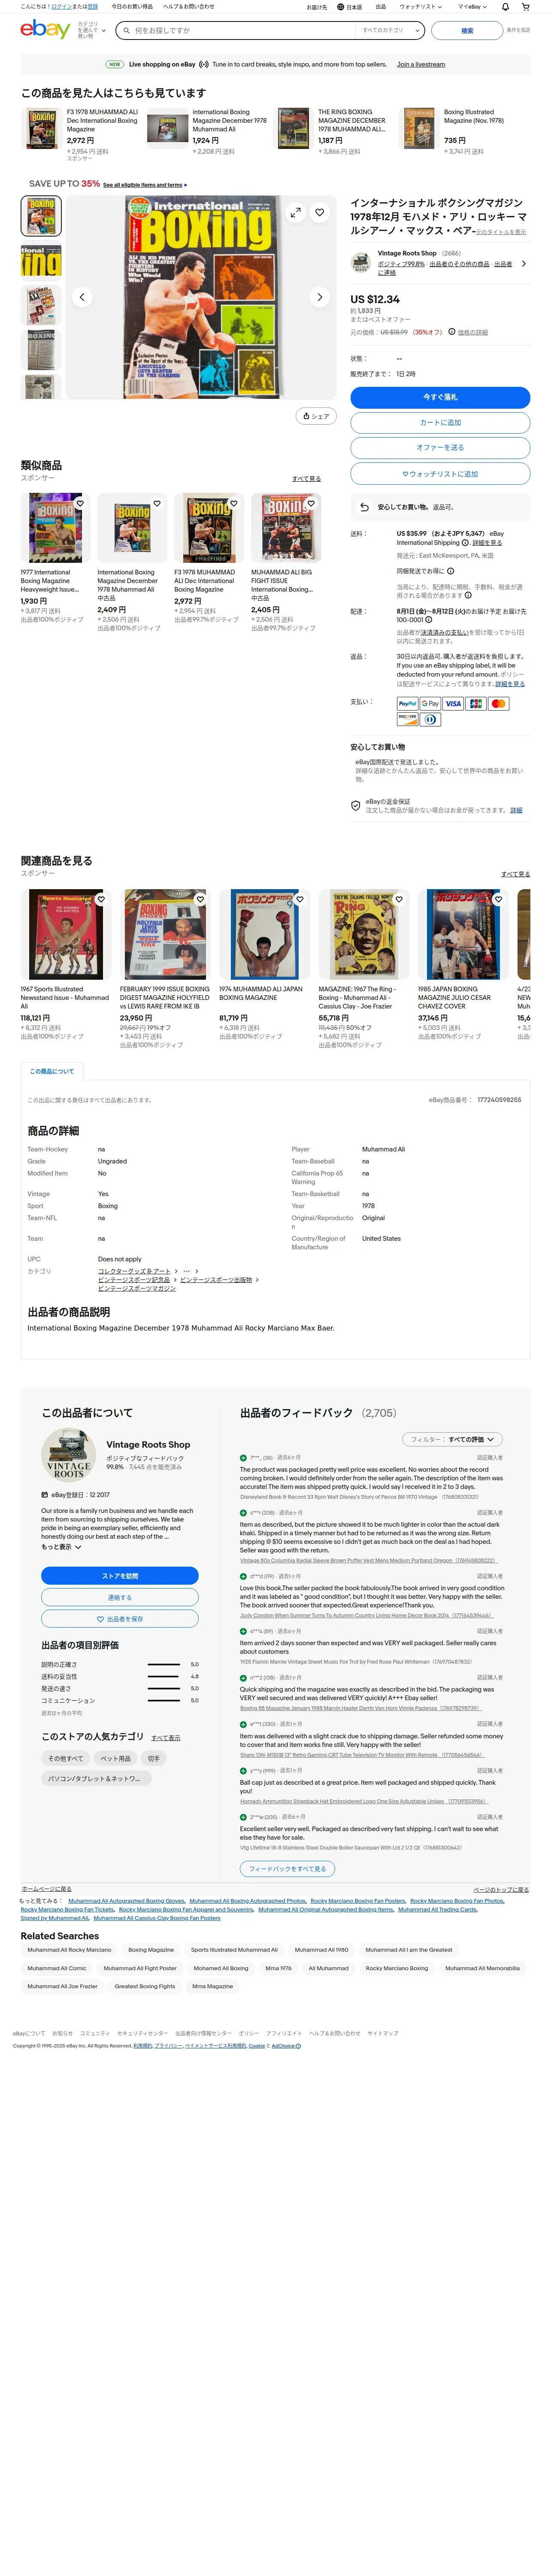This screenshot has height=2576, width=551.
Task: Click the 今すぐ落札 buy button
Action: (x=440, y=397)
